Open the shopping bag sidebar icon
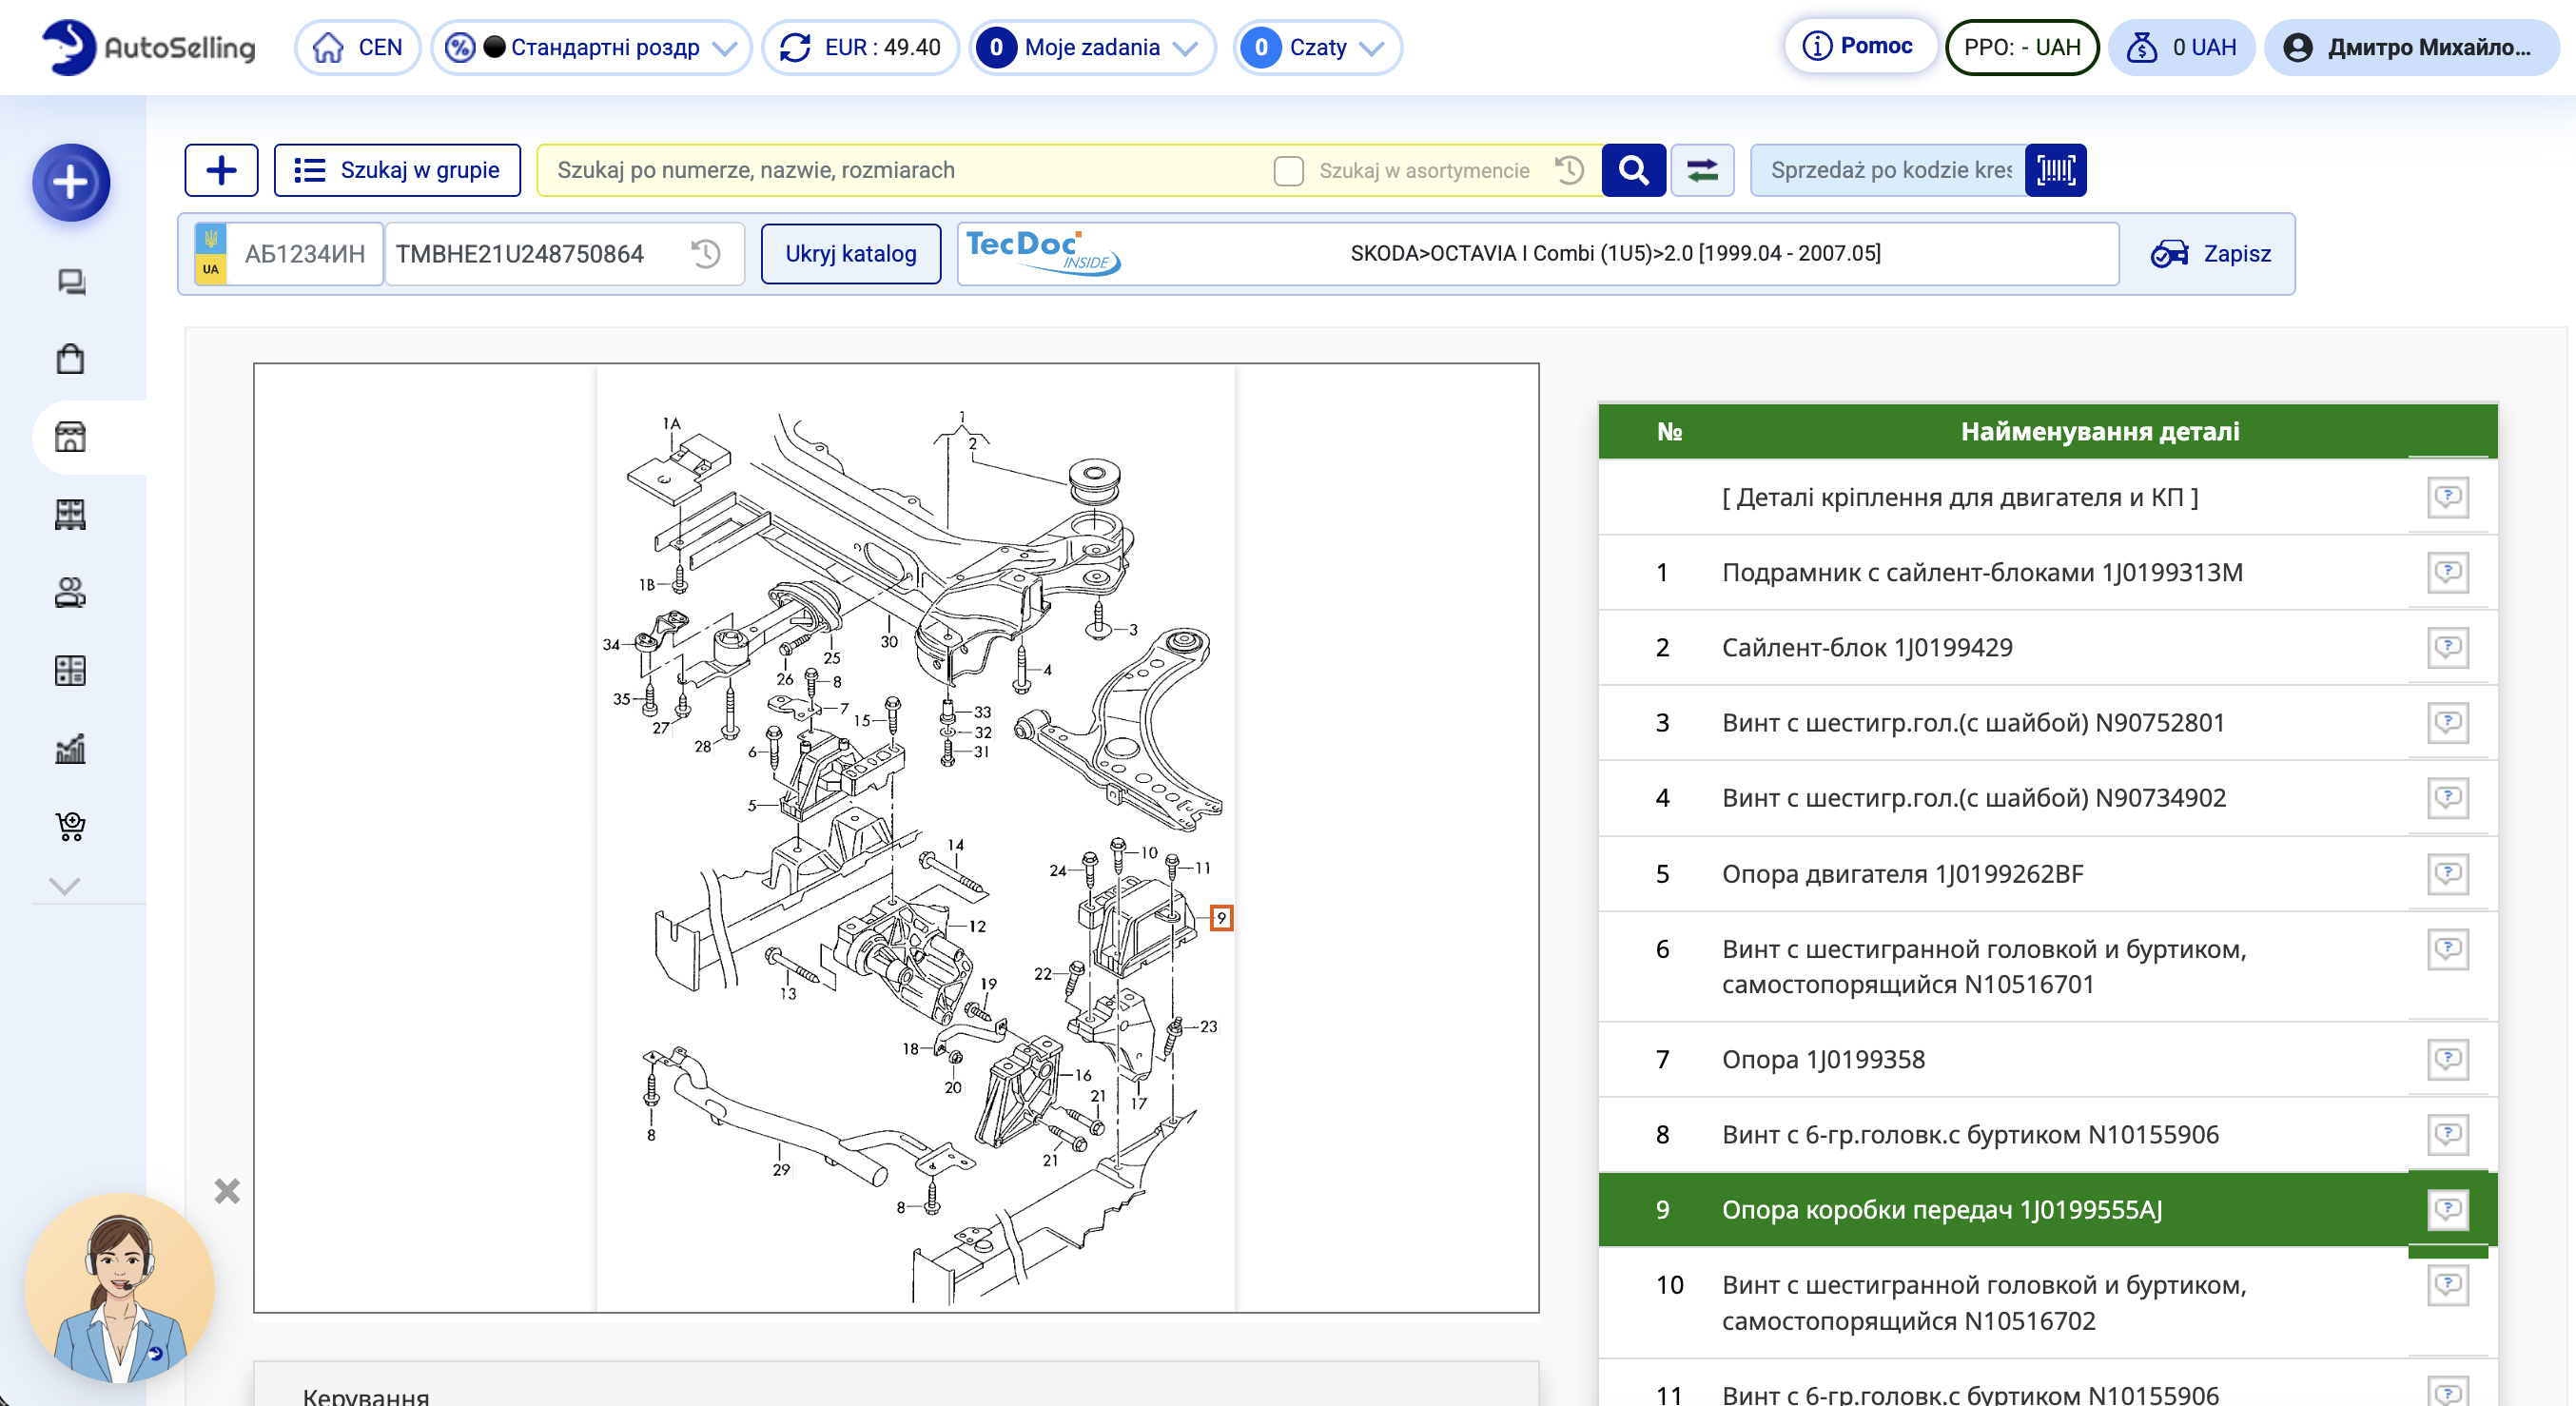Image resolution: width=2576 pixels, height=1406 pixels. point(70,359)
